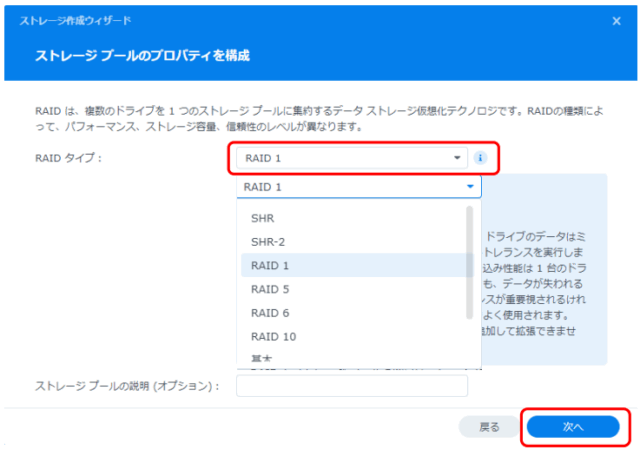Choose SHR-2 in the RAID type list
640x456 pixels.
[268, 241]
